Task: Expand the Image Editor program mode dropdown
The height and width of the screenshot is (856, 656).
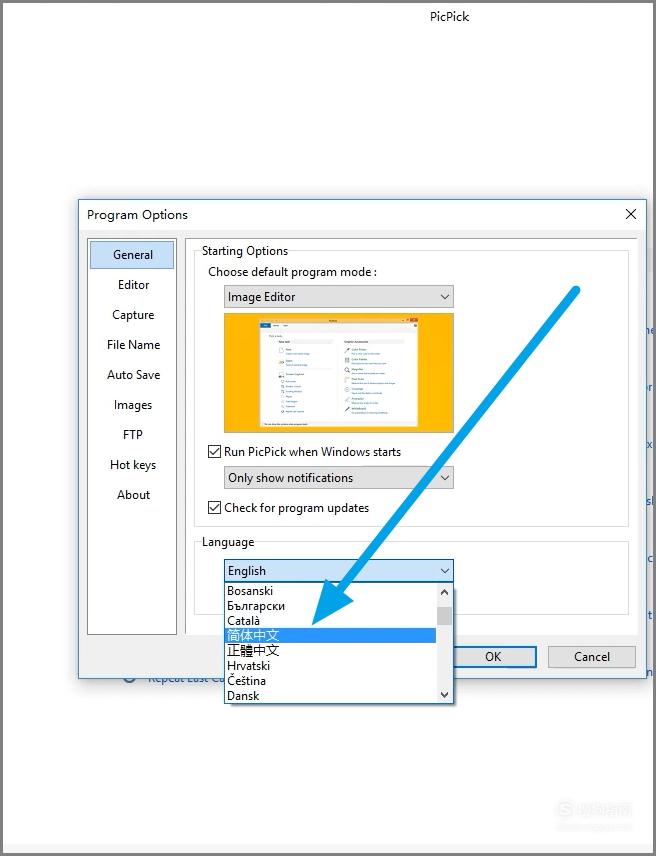Action: coord(338,297)
